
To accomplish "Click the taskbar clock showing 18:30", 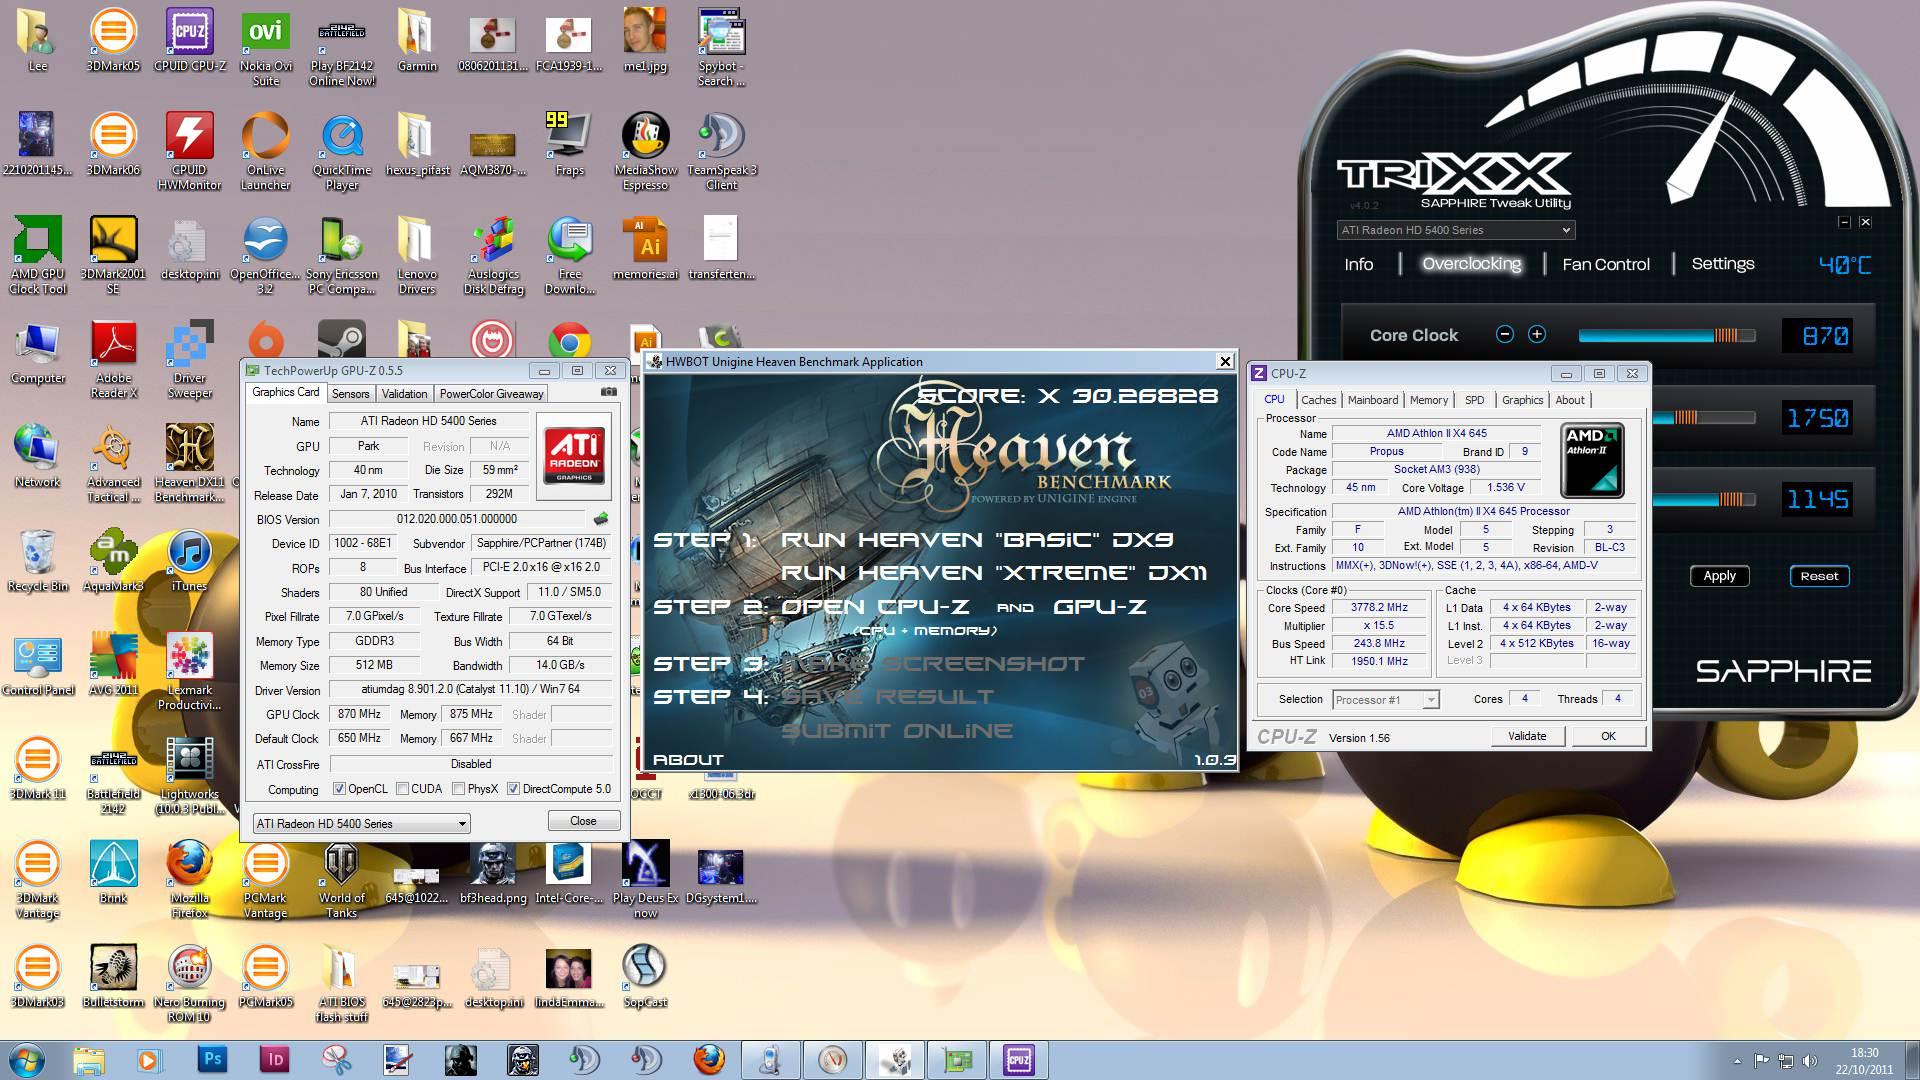I will [x=1864, y=1060].
